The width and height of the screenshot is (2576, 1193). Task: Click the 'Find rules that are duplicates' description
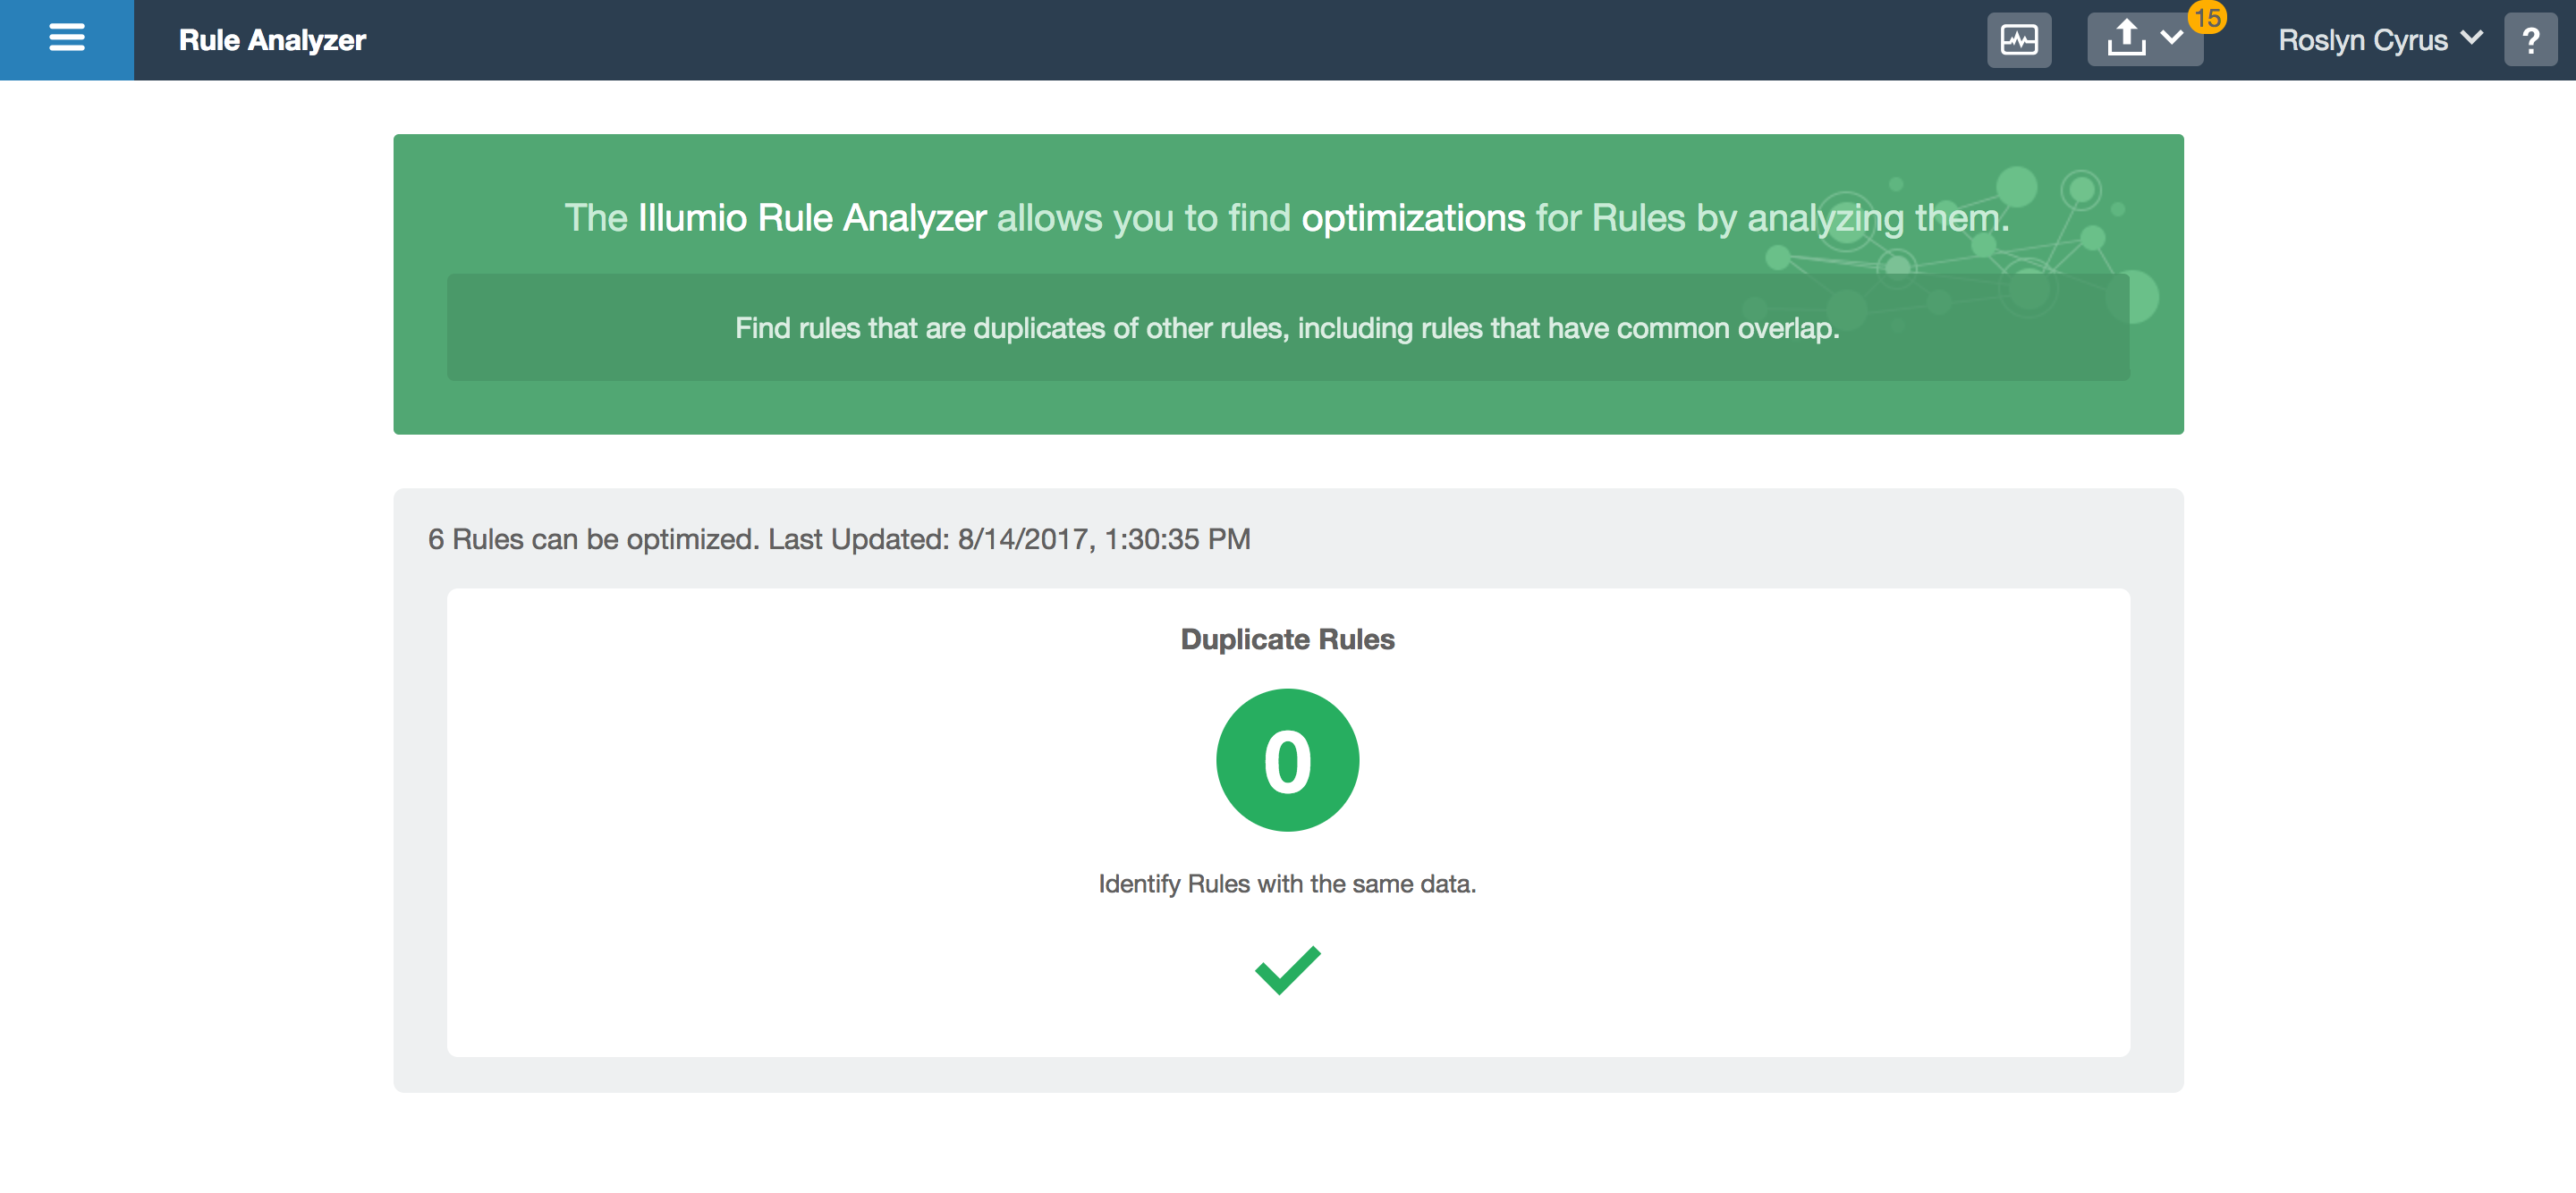pos(1287,328)
